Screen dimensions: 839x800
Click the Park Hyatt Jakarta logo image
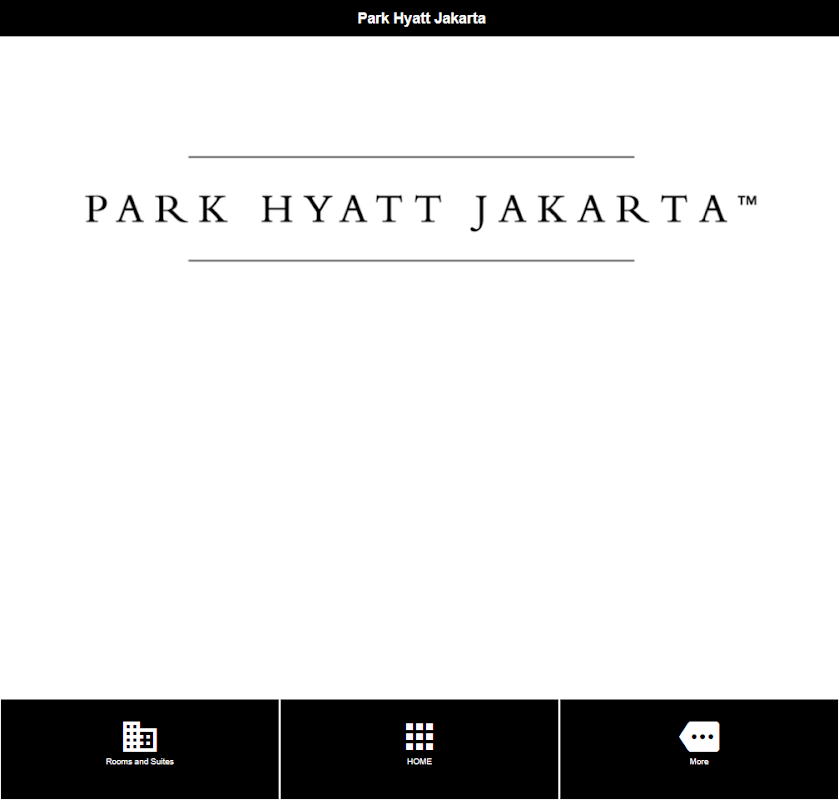click(420, 209)
